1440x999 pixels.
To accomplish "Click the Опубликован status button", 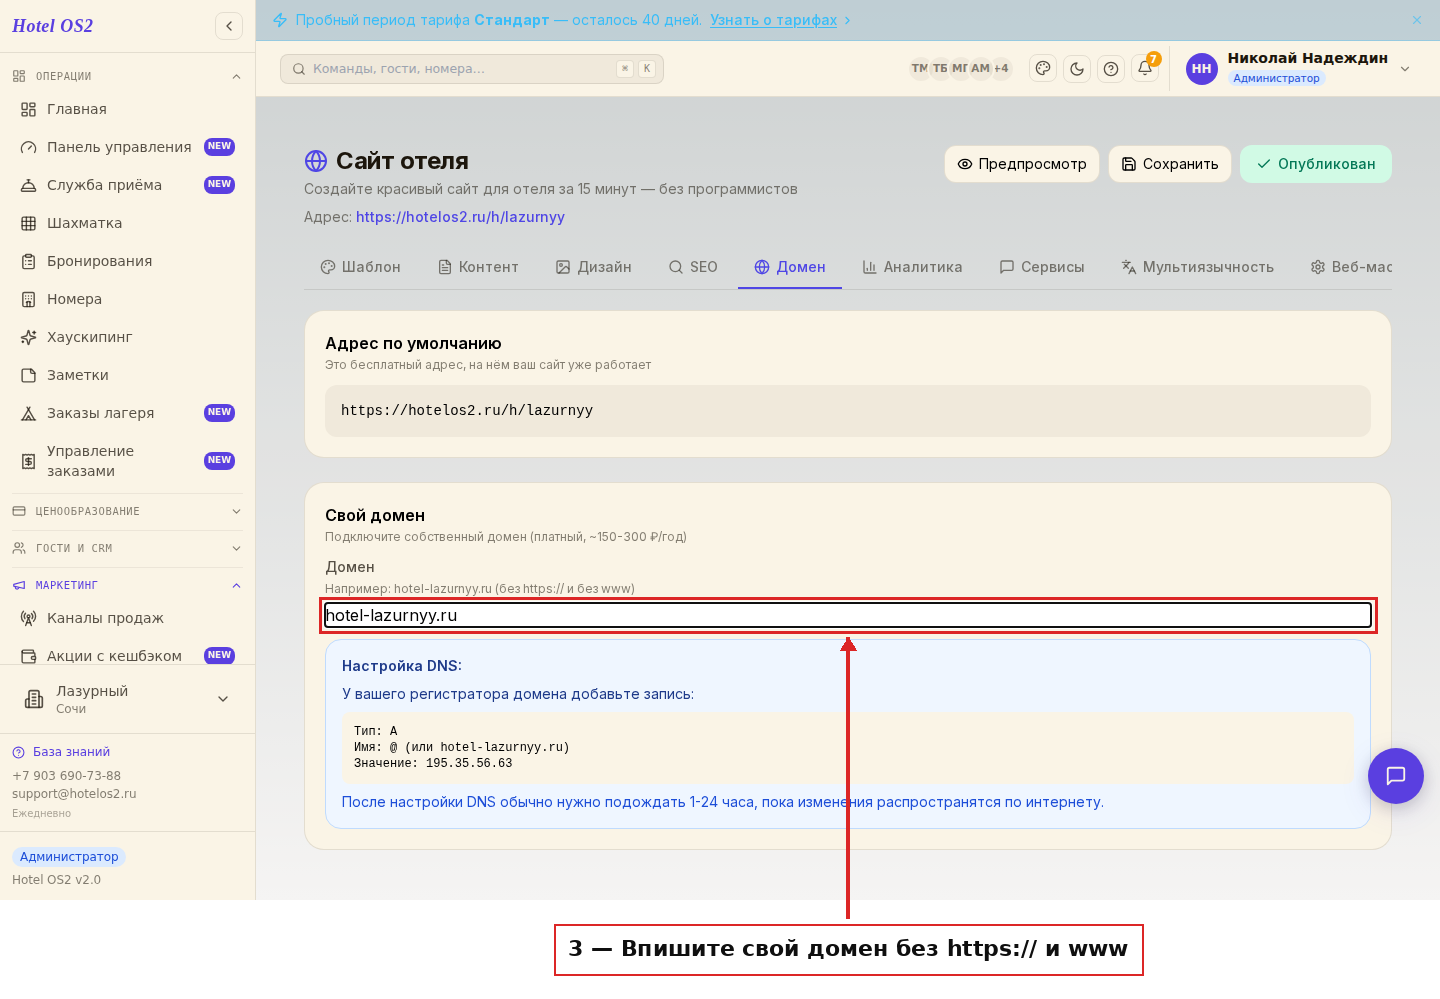I will [1316, 164].
